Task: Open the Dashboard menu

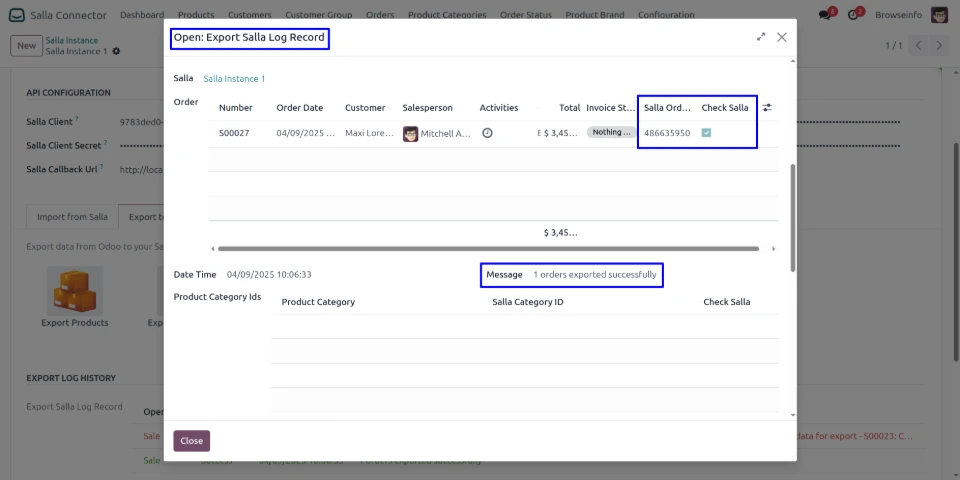Action: (x=142, y=15)
